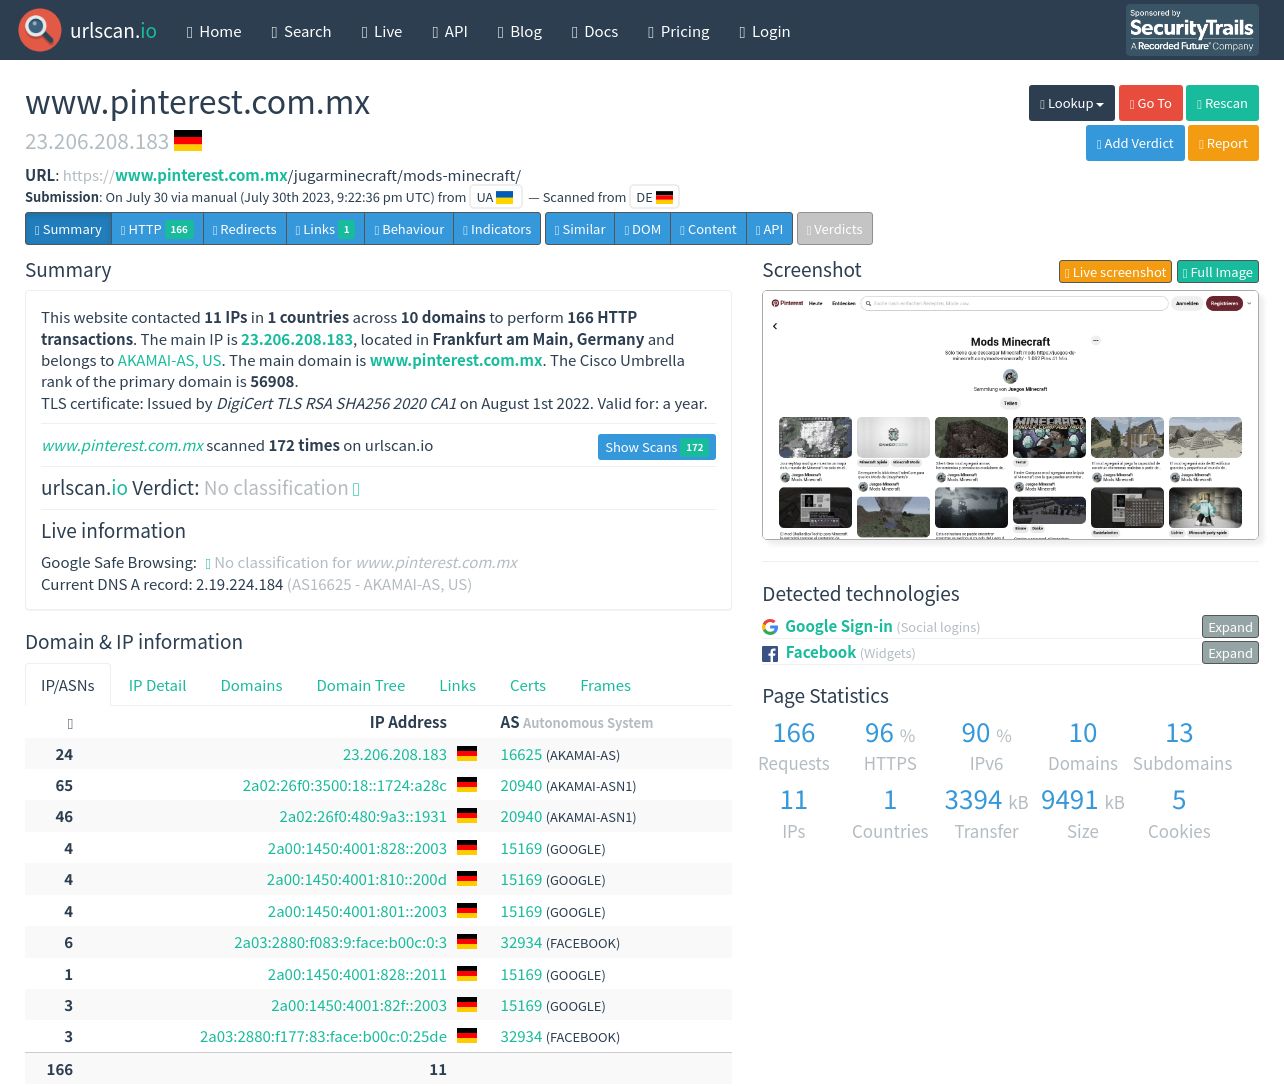
Task: Open the Indicators tab
Action: 497,229
